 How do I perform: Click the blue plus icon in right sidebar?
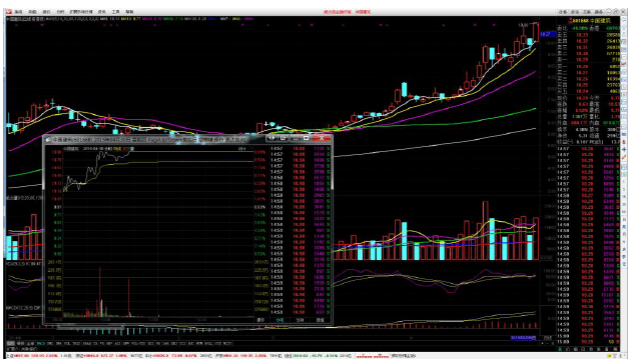(624, 150)
